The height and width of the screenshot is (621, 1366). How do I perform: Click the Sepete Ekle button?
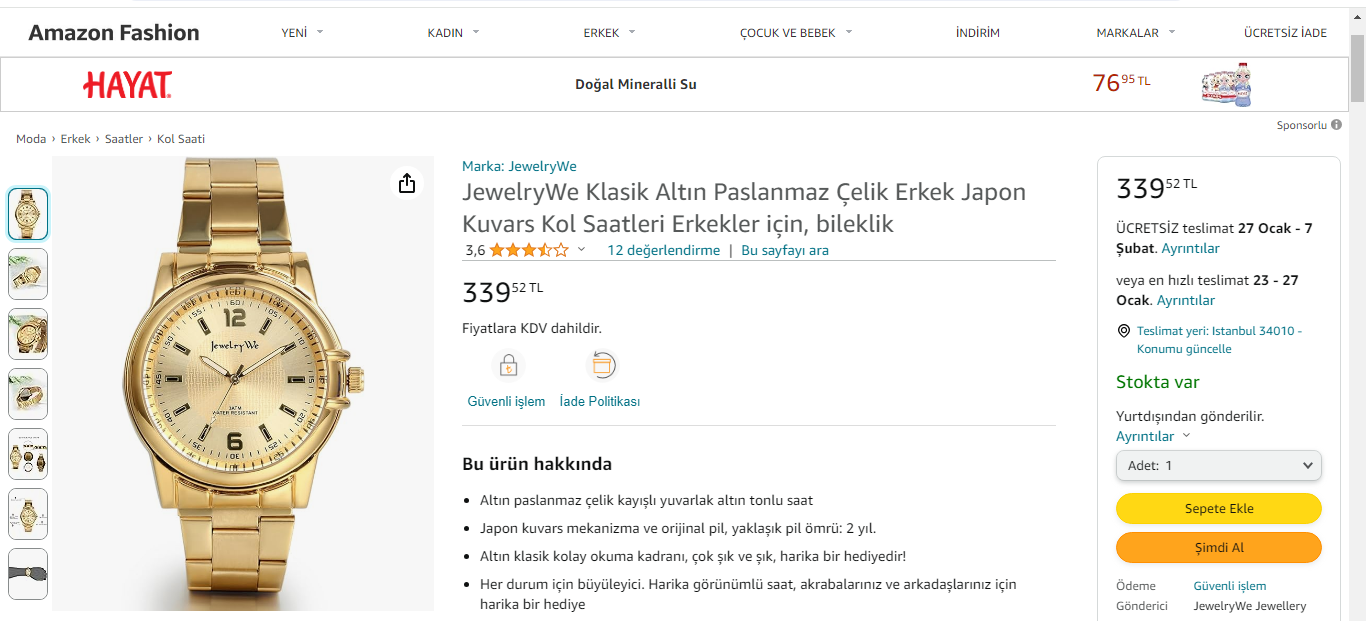coord(1218,508)
